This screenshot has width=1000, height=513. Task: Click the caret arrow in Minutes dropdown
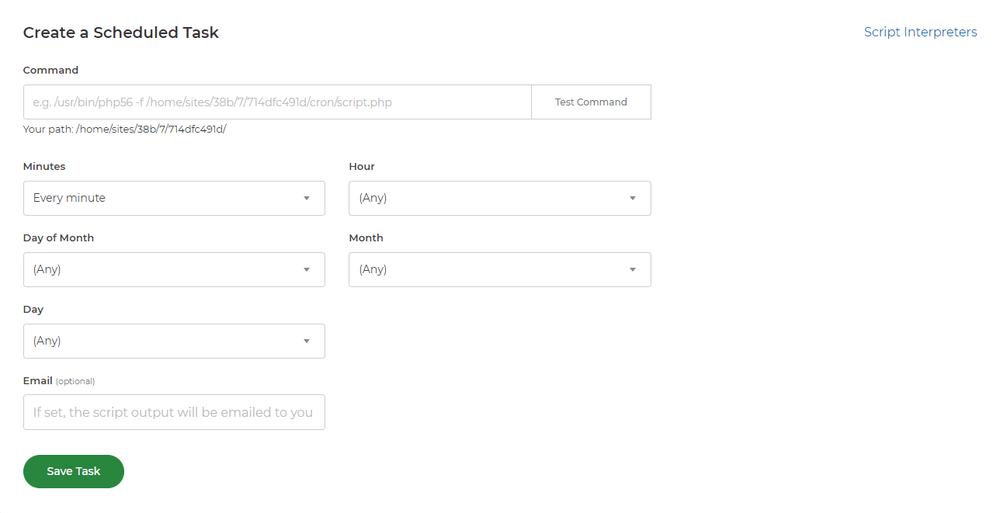coord(307,198)
